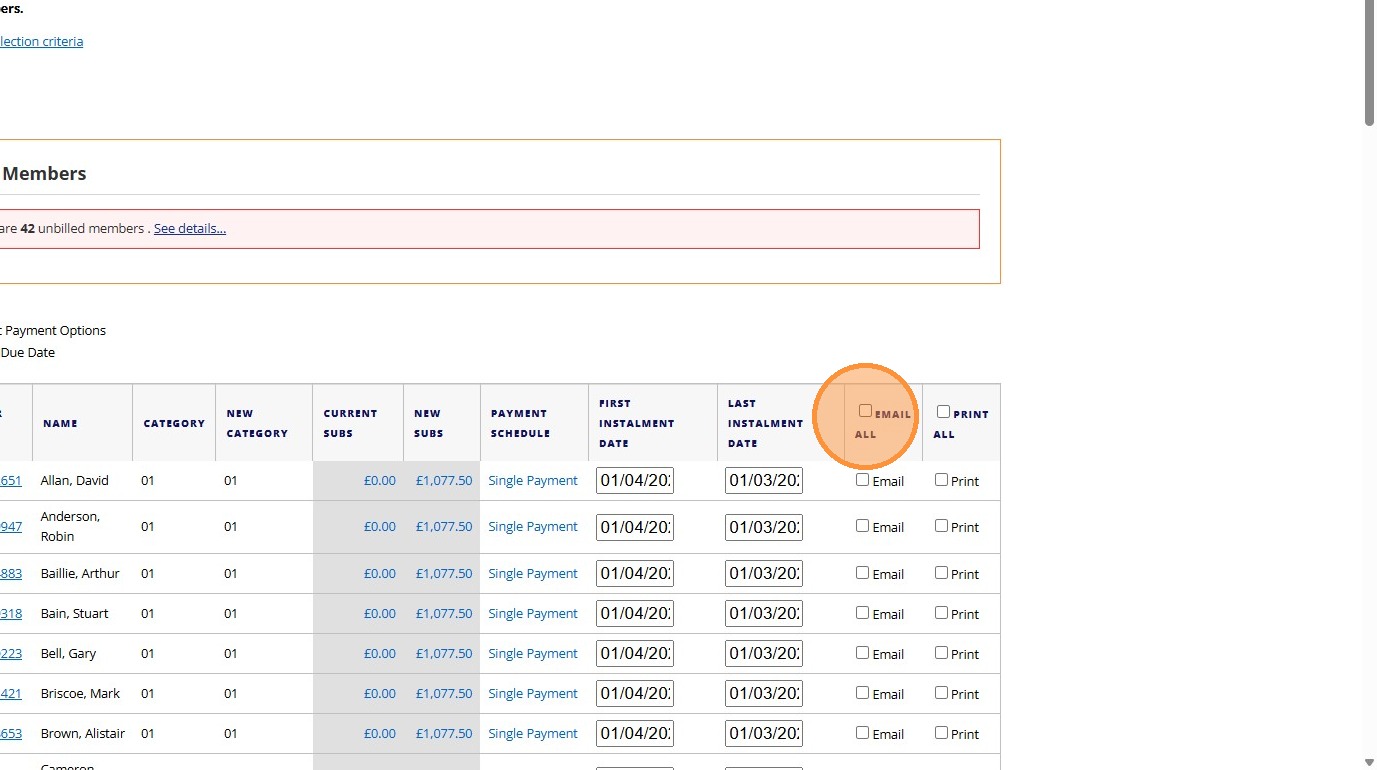
Task: Check Email for Briscoe, Mark
Action: (x=862, y=693)
